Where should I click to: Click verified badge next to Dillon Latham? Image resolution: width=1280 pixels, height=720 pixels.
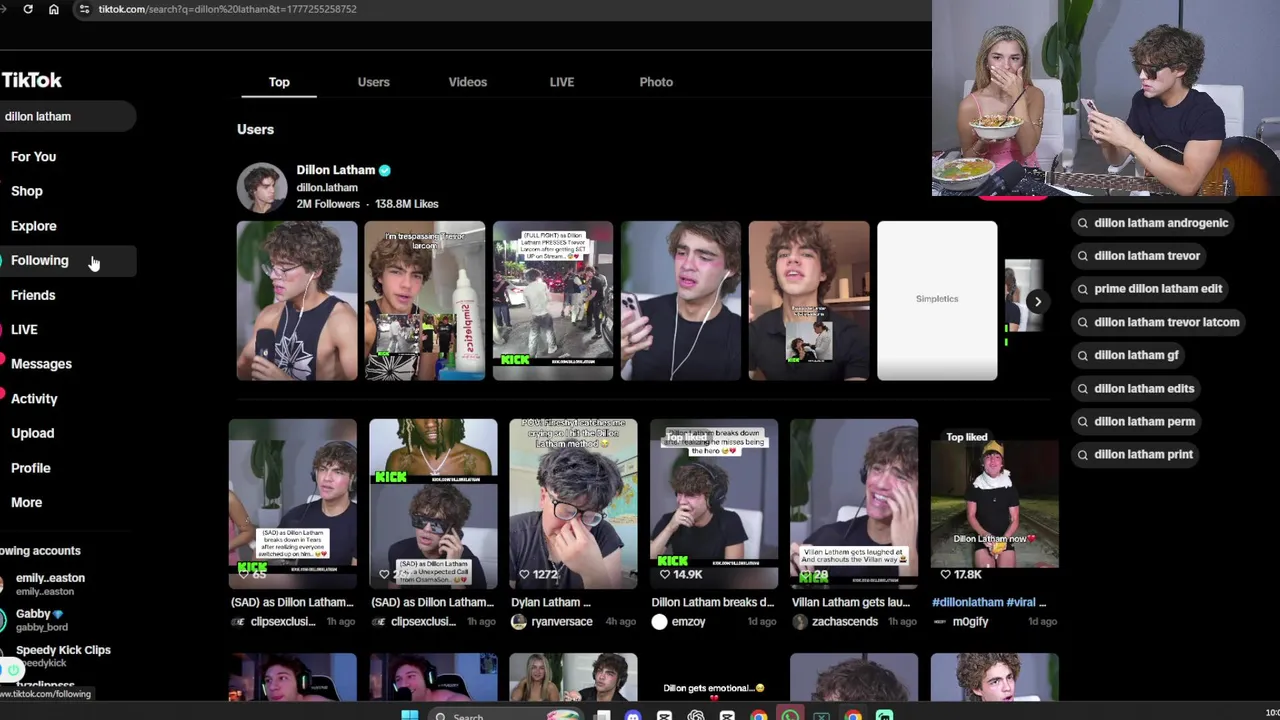coord(385,170)
